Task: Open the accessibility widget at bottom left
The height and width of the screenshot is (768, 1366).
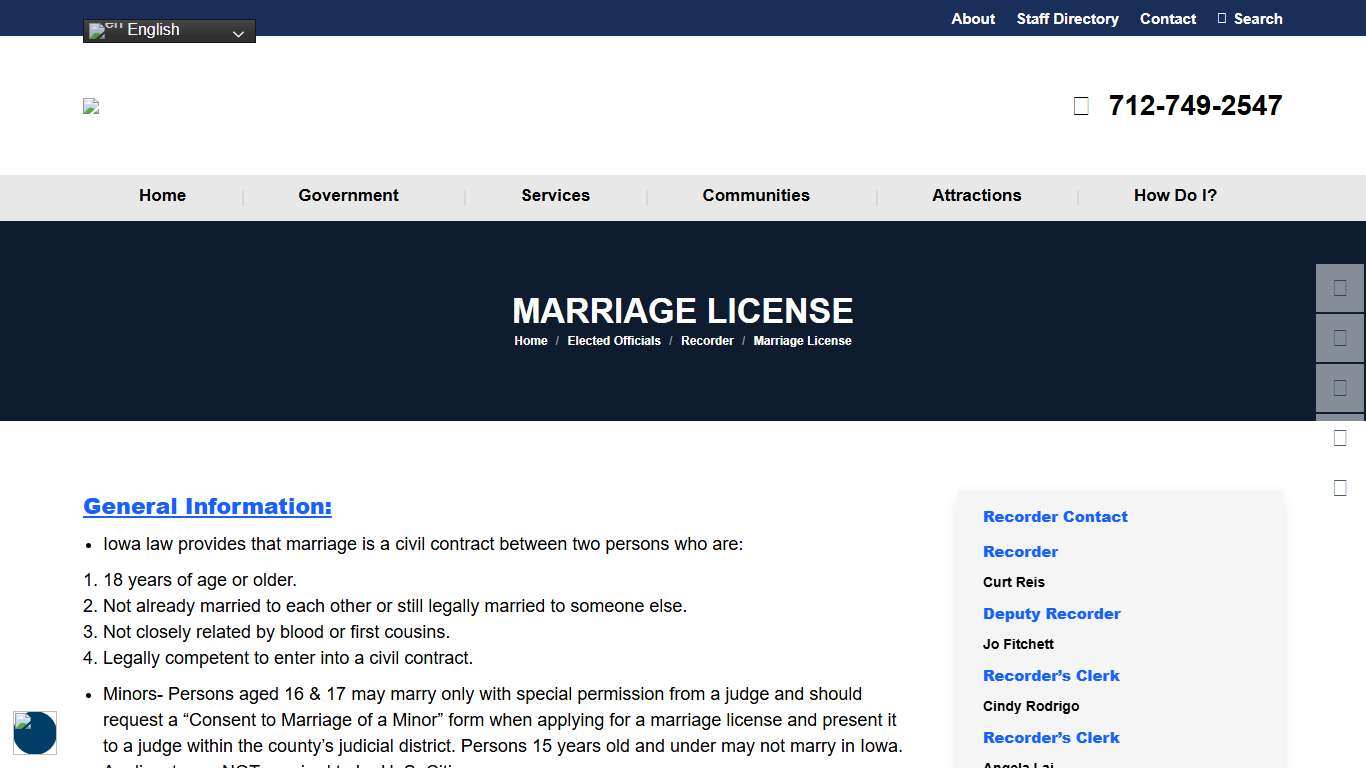Action: coord(34,732)
